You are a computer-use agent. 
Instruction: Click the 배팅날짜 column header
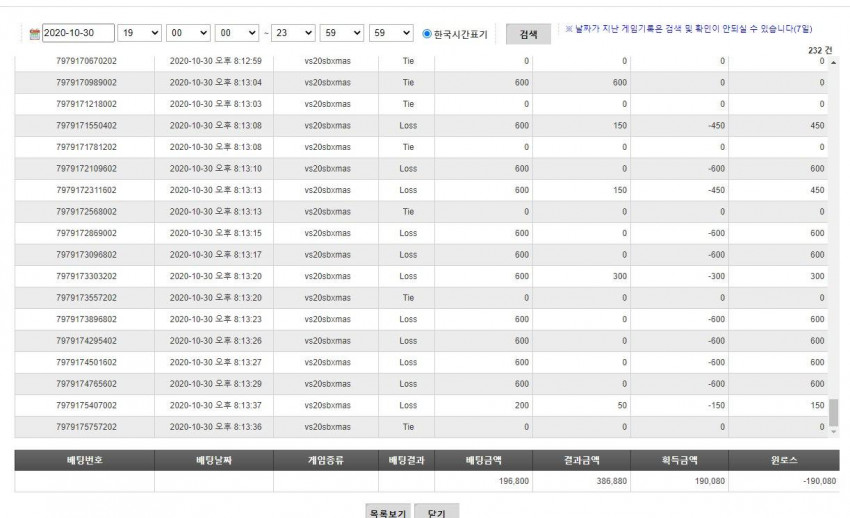coord(214,460)
